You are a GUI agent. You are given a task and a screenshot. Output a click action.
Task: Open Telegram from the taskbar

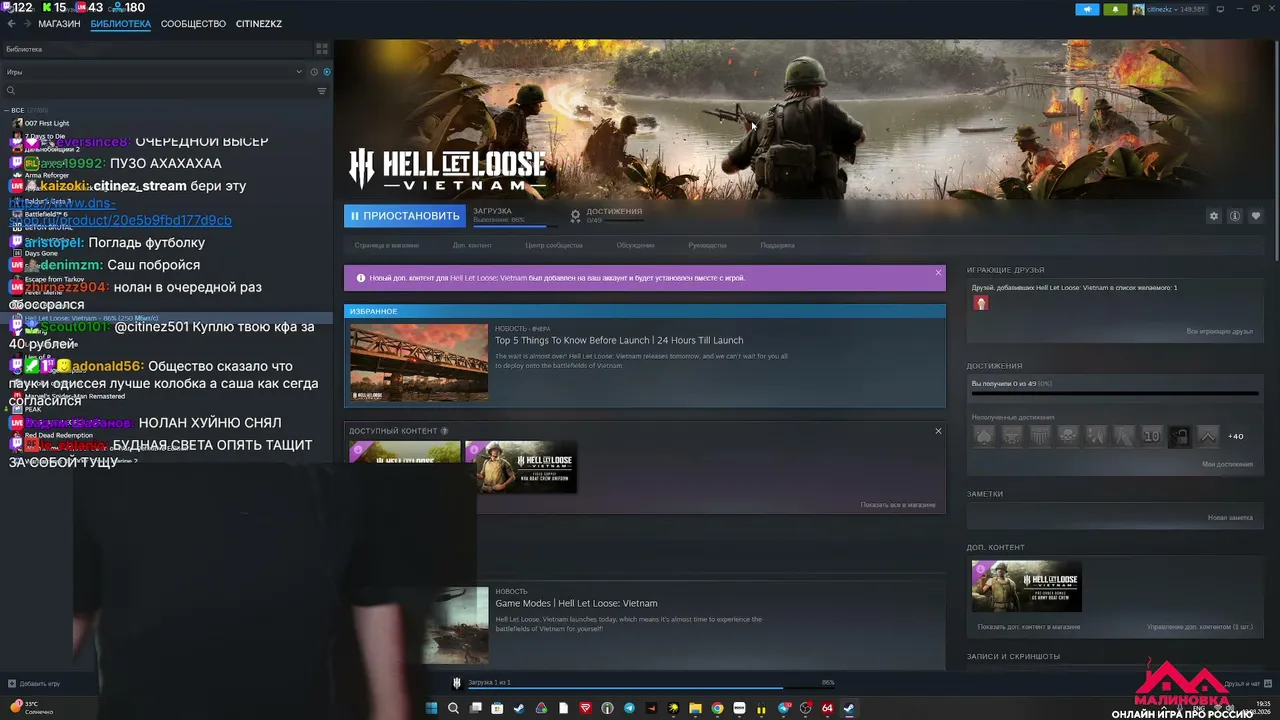(x=629, y=708)
